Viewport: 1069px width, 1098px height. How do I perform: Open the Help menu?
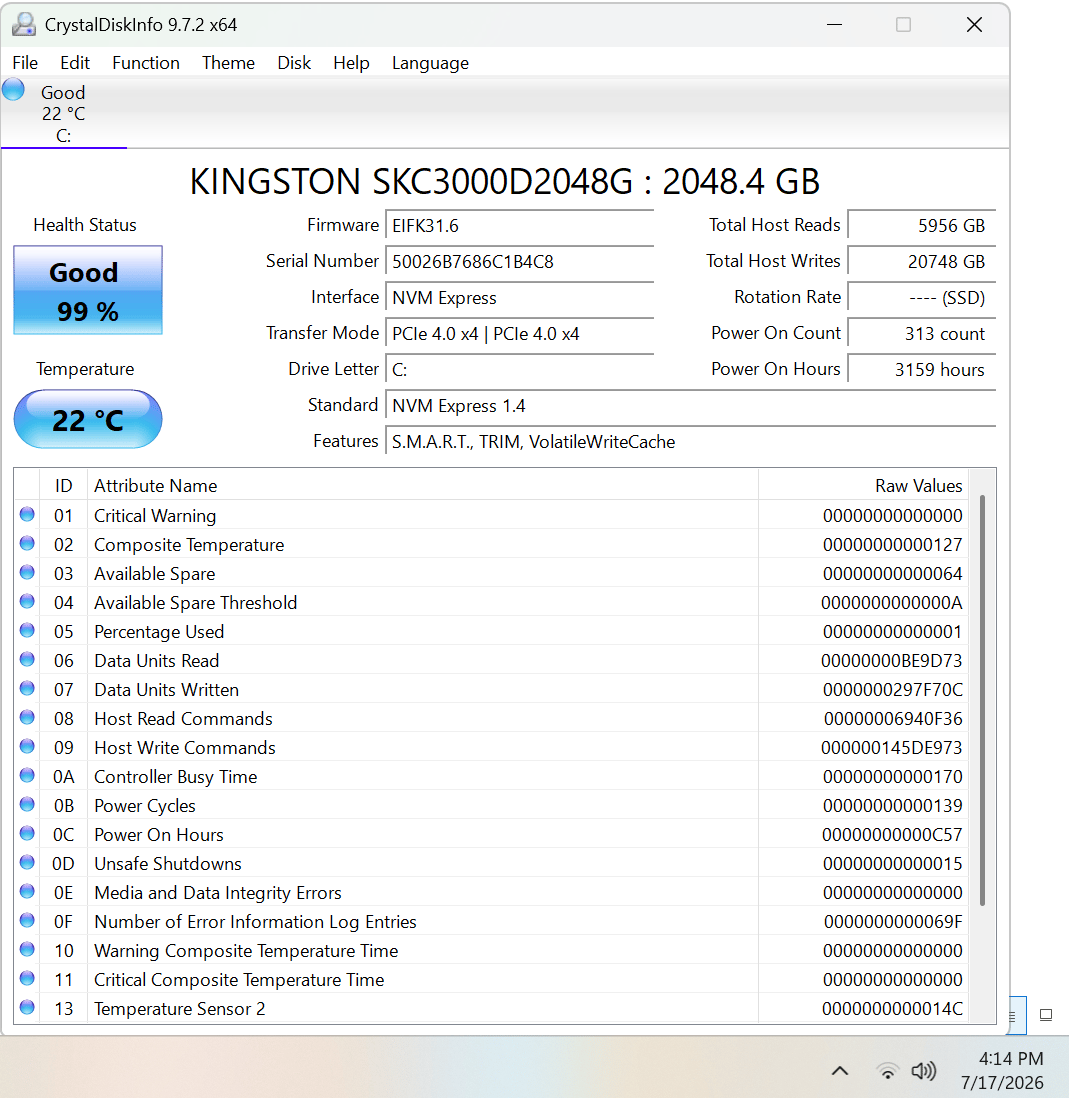point(351,63)
